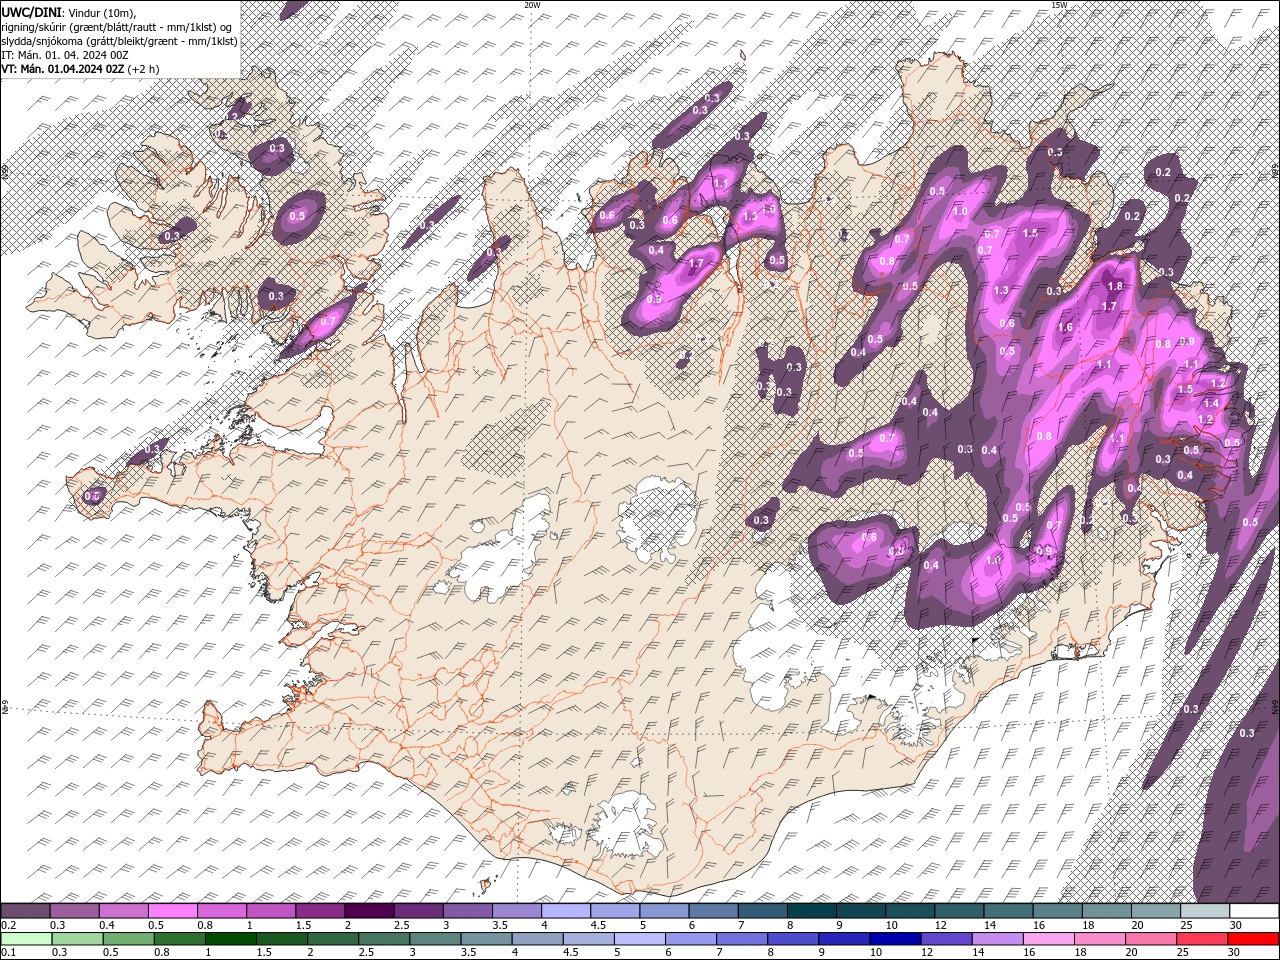Click the 1.8 precipitation value on map
The height and width of the screenshot is (960, 1280).
(1116, 286)
